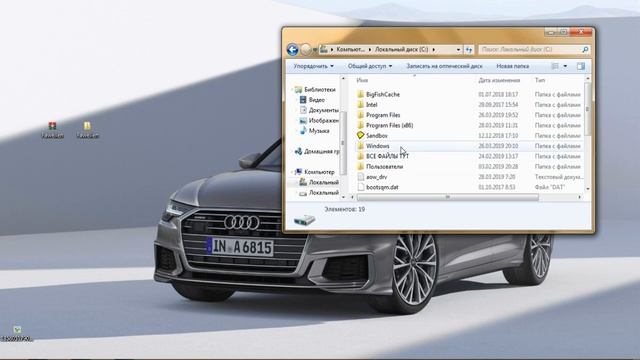The image size is (640, 360).
Task: Click date 01.07.2018 of BigFishCache
Action: (x=498, y=94)
